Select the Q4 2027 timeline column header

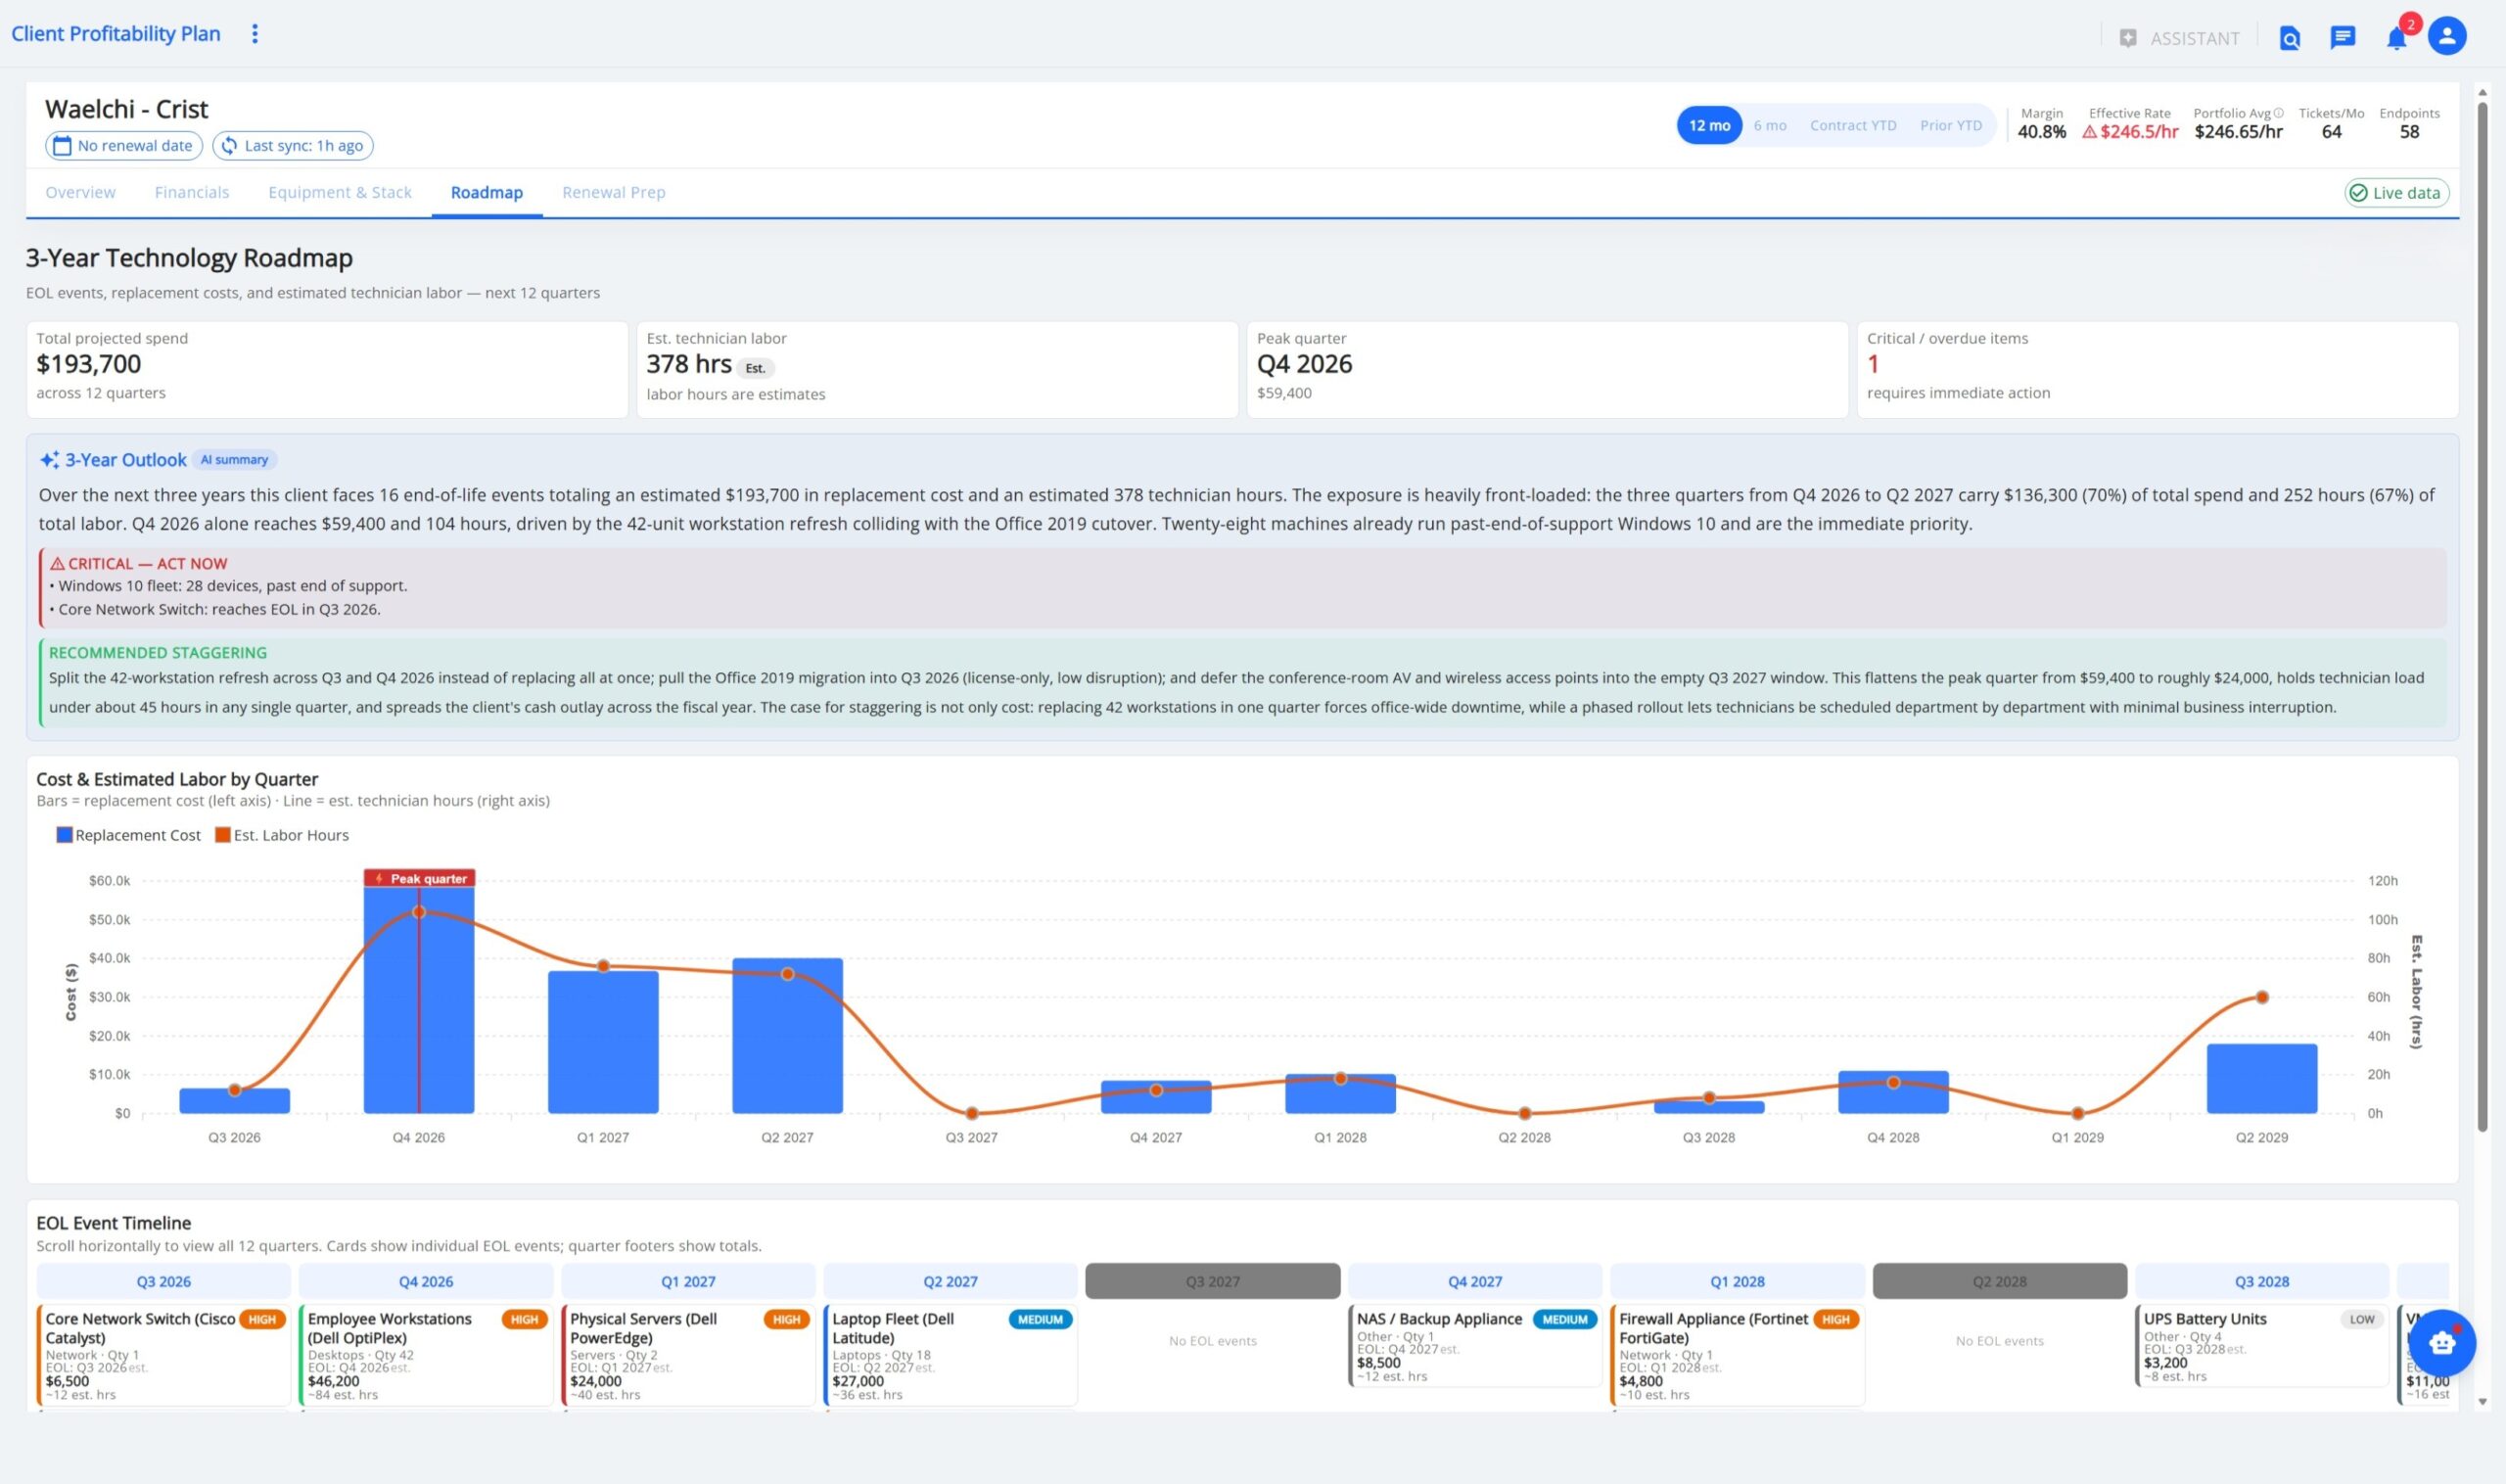pos(1475,1281)
